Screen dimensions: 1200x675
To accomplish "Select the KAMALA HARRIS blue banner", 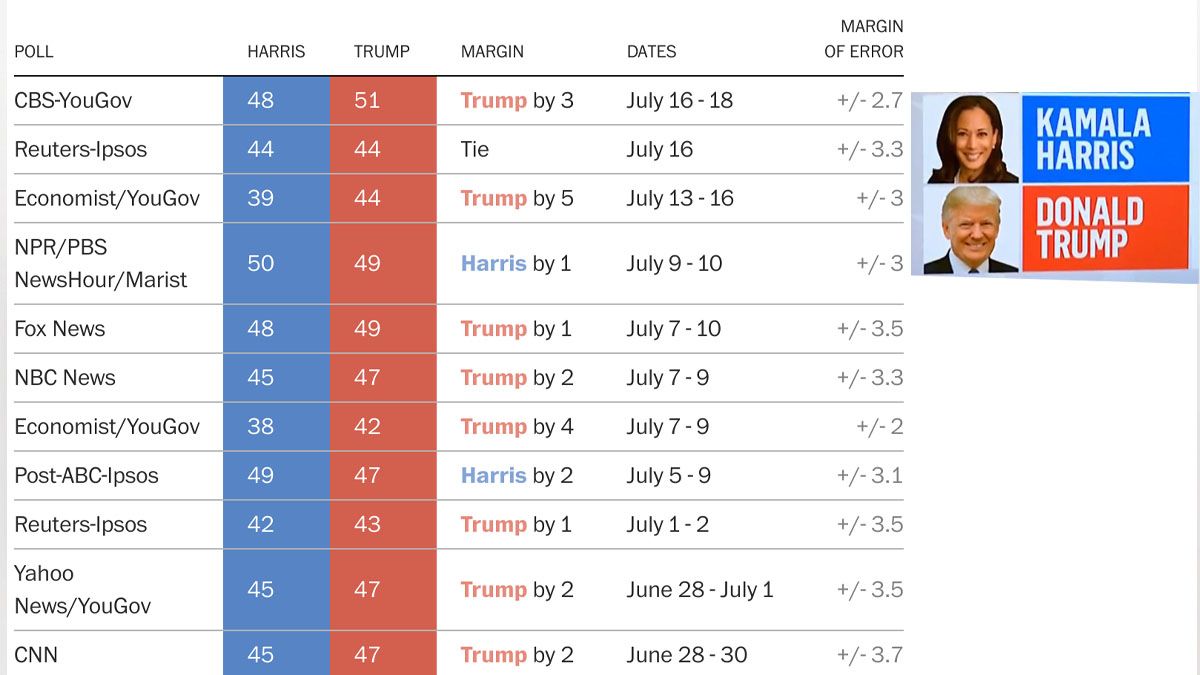I will click(1105, 138).
